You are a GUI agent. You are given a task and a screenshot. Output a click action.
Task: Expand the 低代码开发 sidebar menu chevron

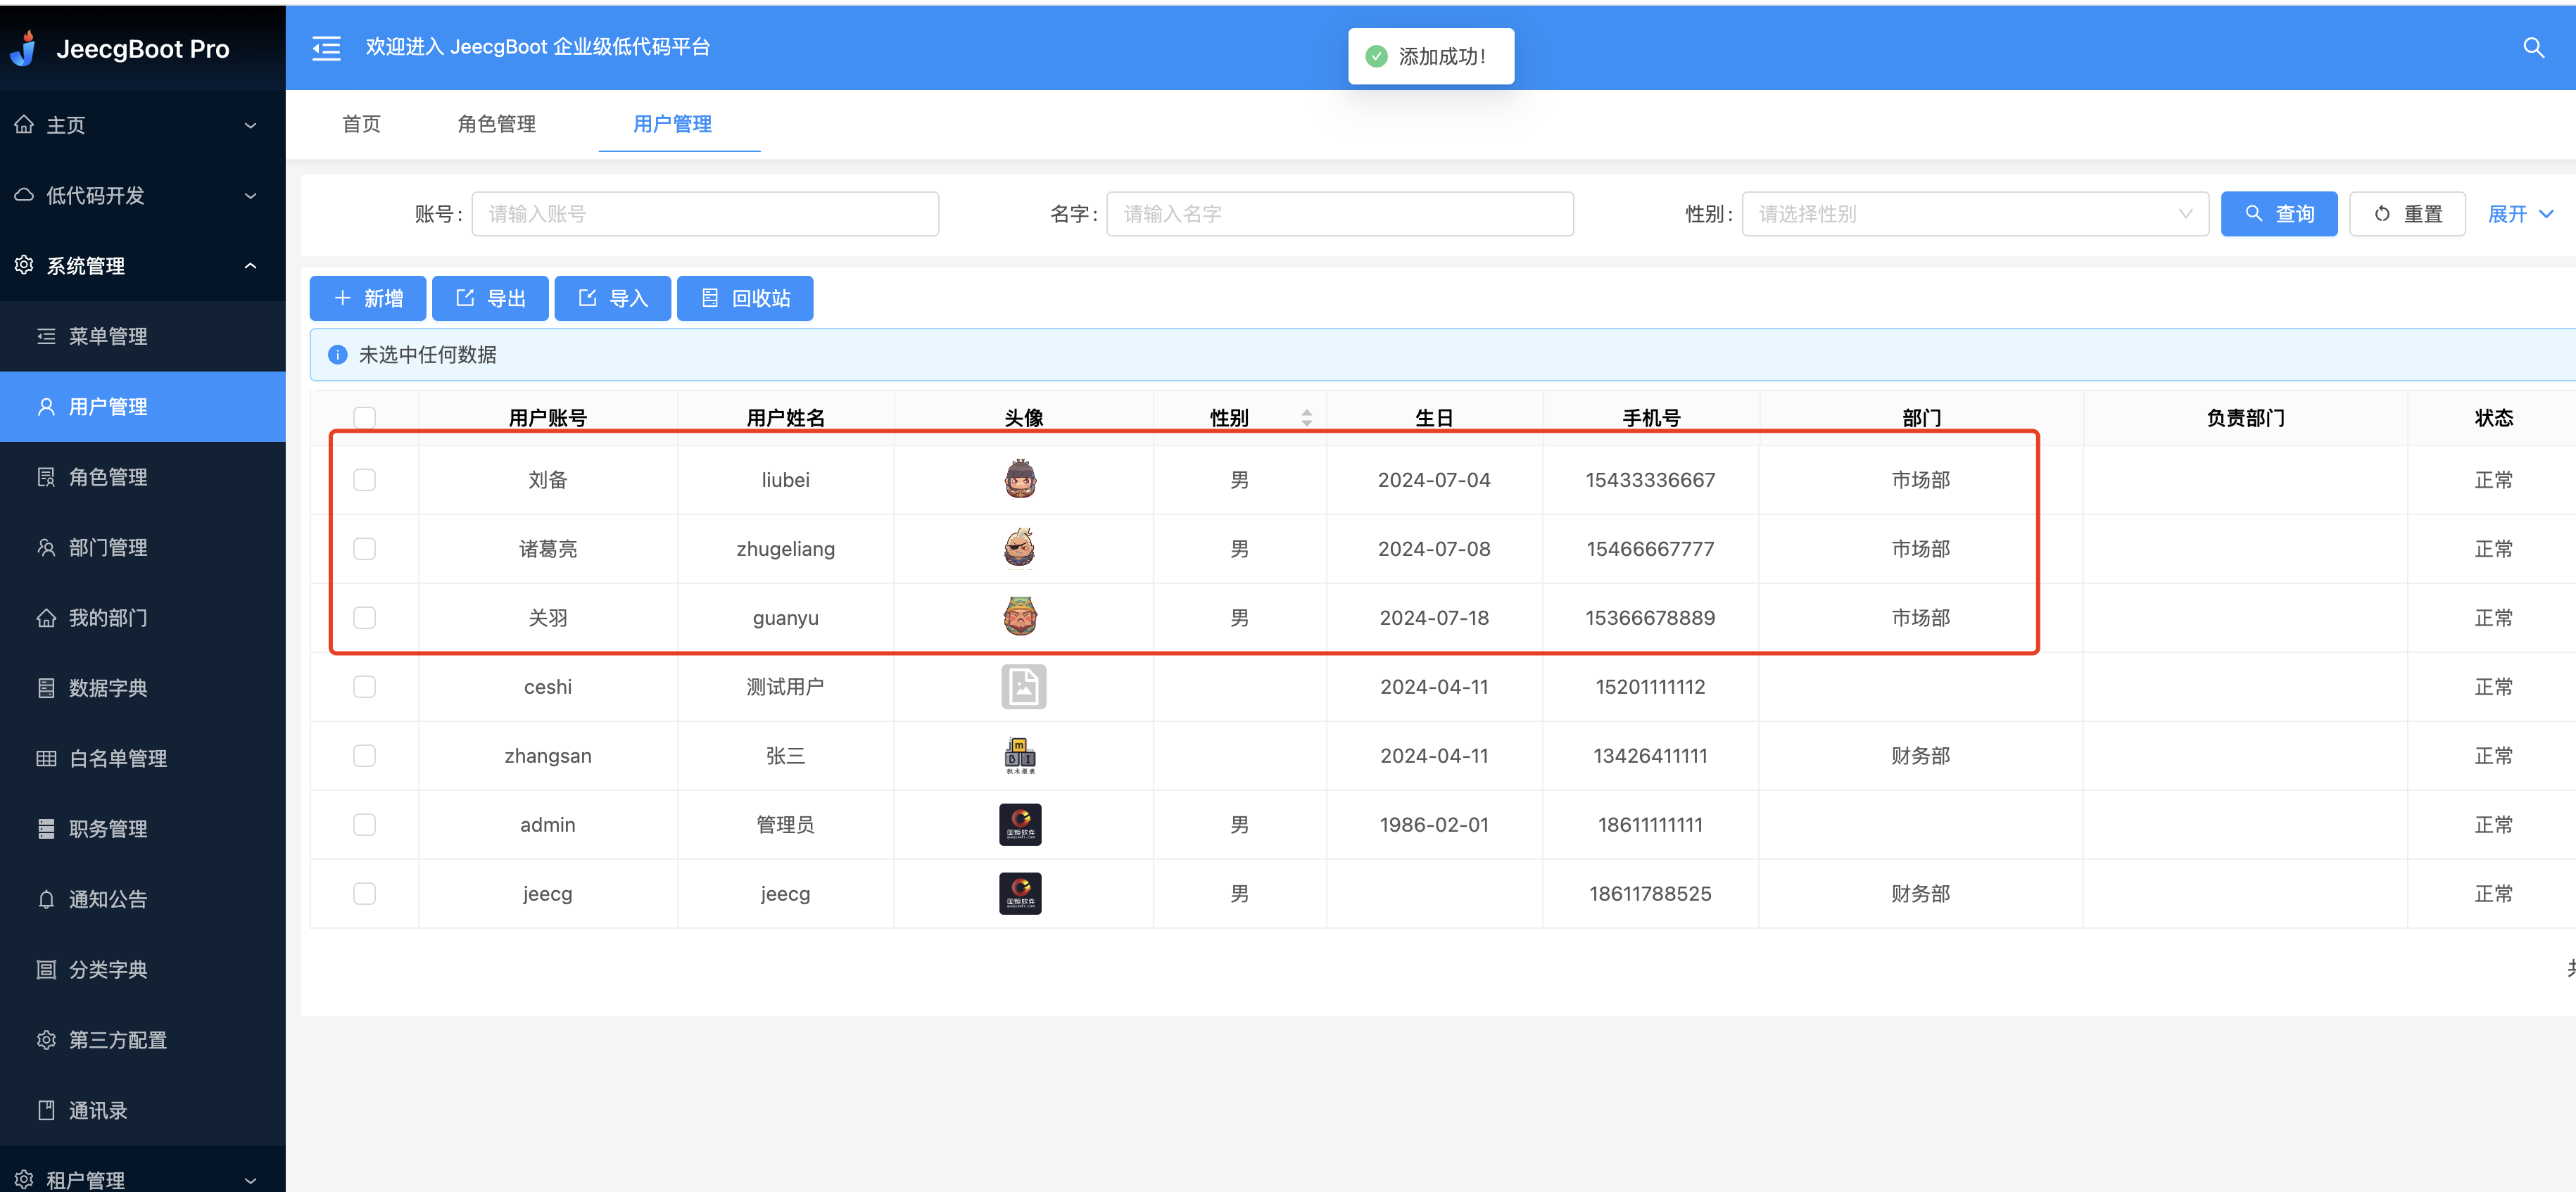(x=251, y=195)
